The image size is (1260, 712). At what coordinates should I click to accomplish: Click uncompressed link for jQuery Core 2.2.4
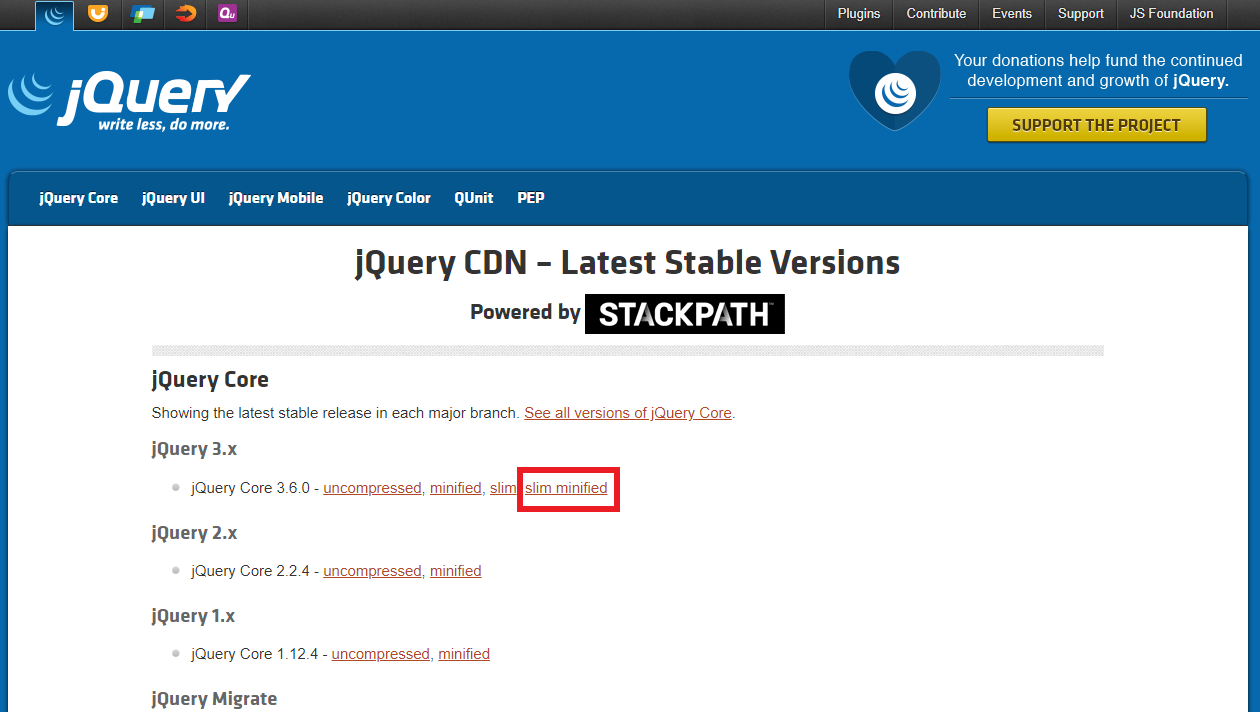click(372, 571)
